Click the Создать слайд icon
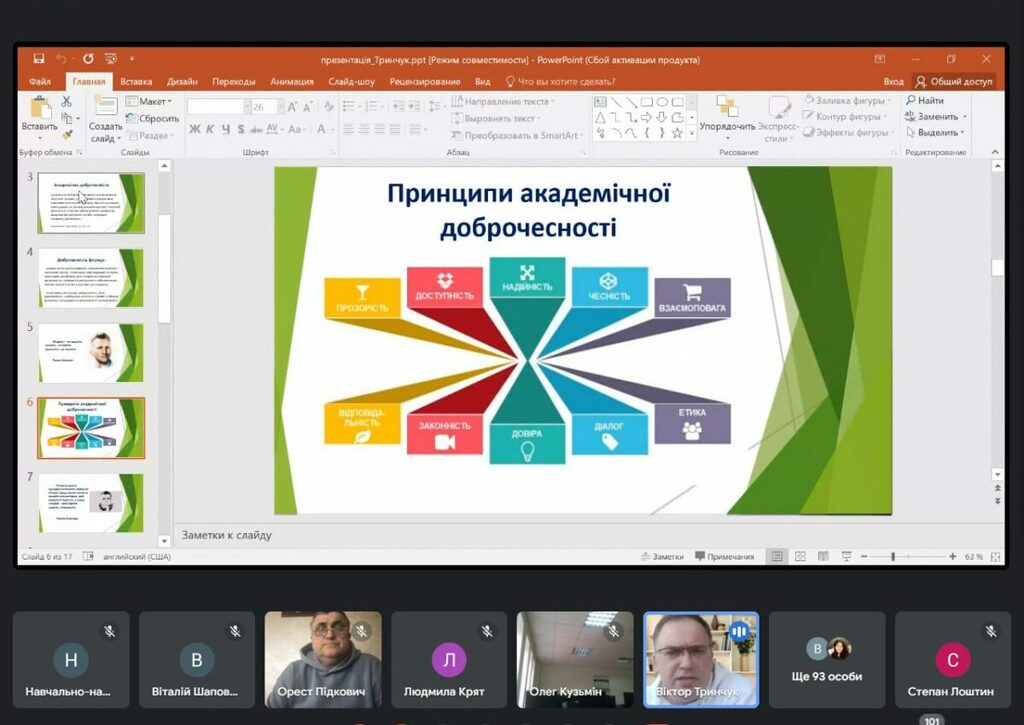Viewport: 1024px width, 725px height. coord(105,108)
